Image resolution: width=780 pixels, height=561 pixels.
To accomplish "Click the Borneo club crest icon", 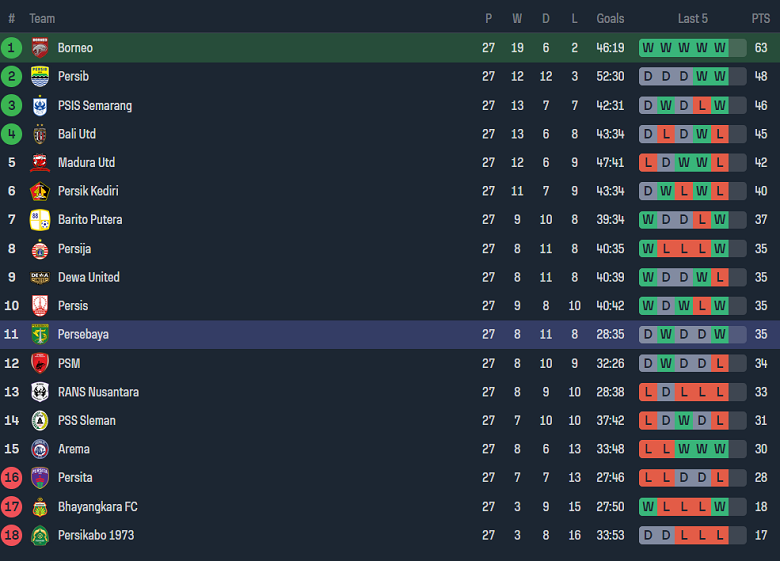I will [x=40, y=48].
